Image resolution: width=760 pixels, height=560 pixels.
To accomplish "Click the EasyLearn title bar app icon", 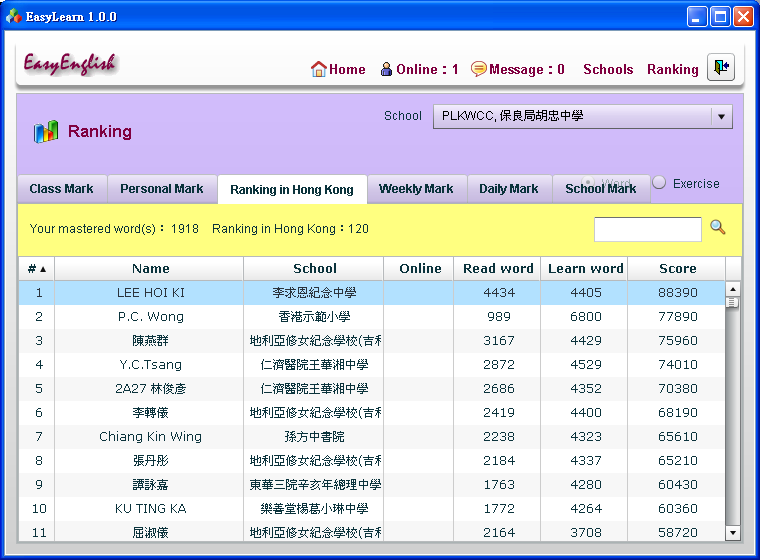I will point(14,16).
